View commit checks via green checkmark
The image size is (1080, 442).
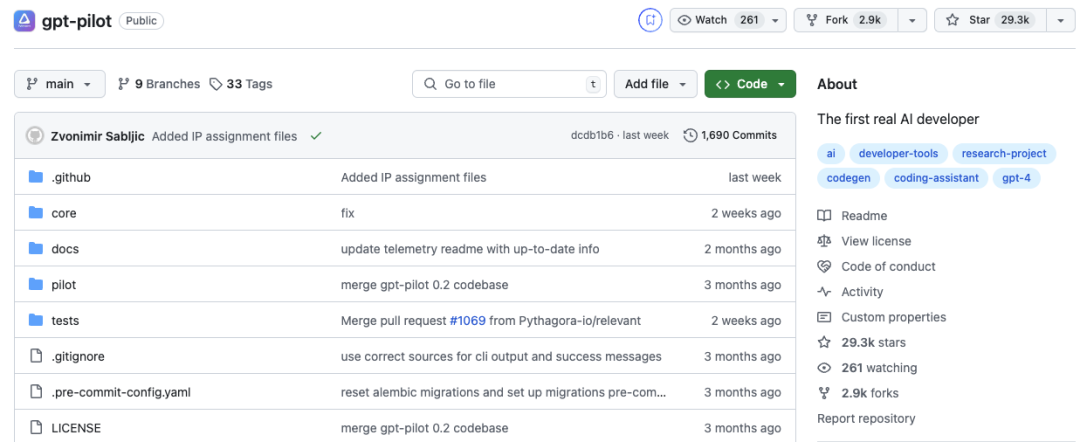316,136
